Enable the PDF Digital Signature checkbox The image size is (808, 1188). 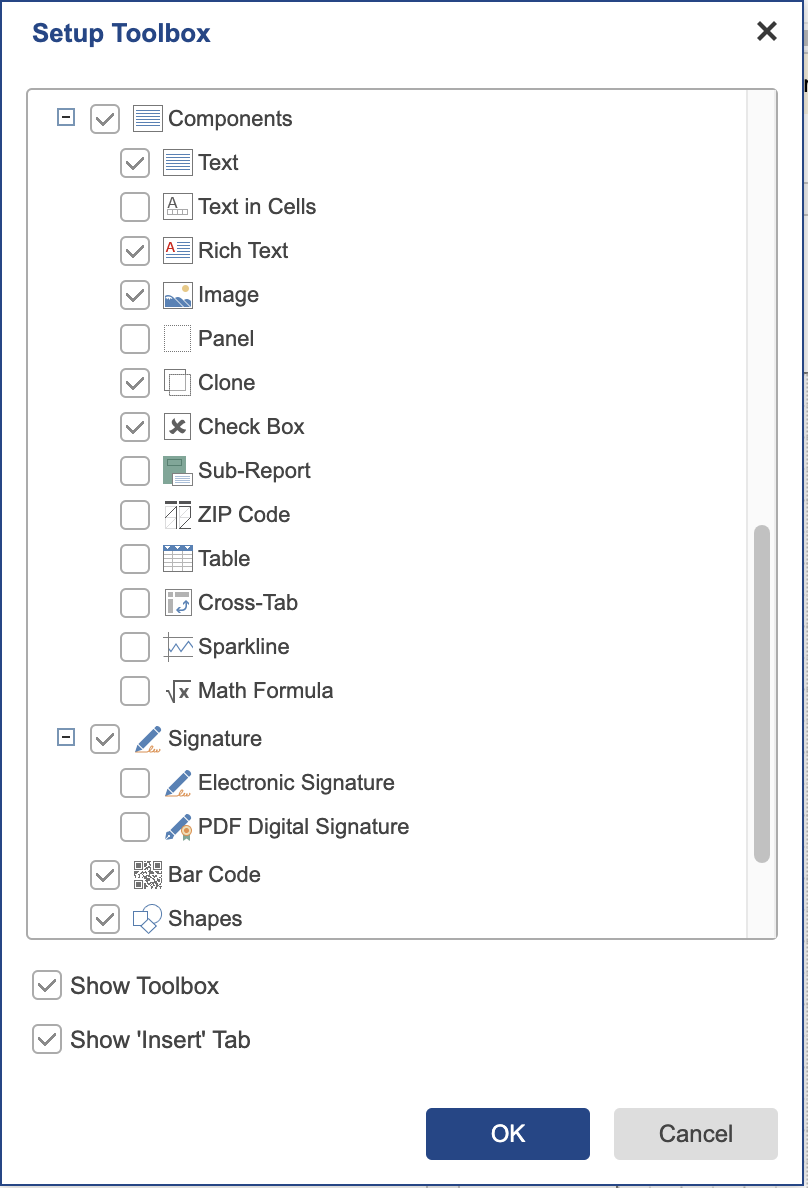point(135,827)
